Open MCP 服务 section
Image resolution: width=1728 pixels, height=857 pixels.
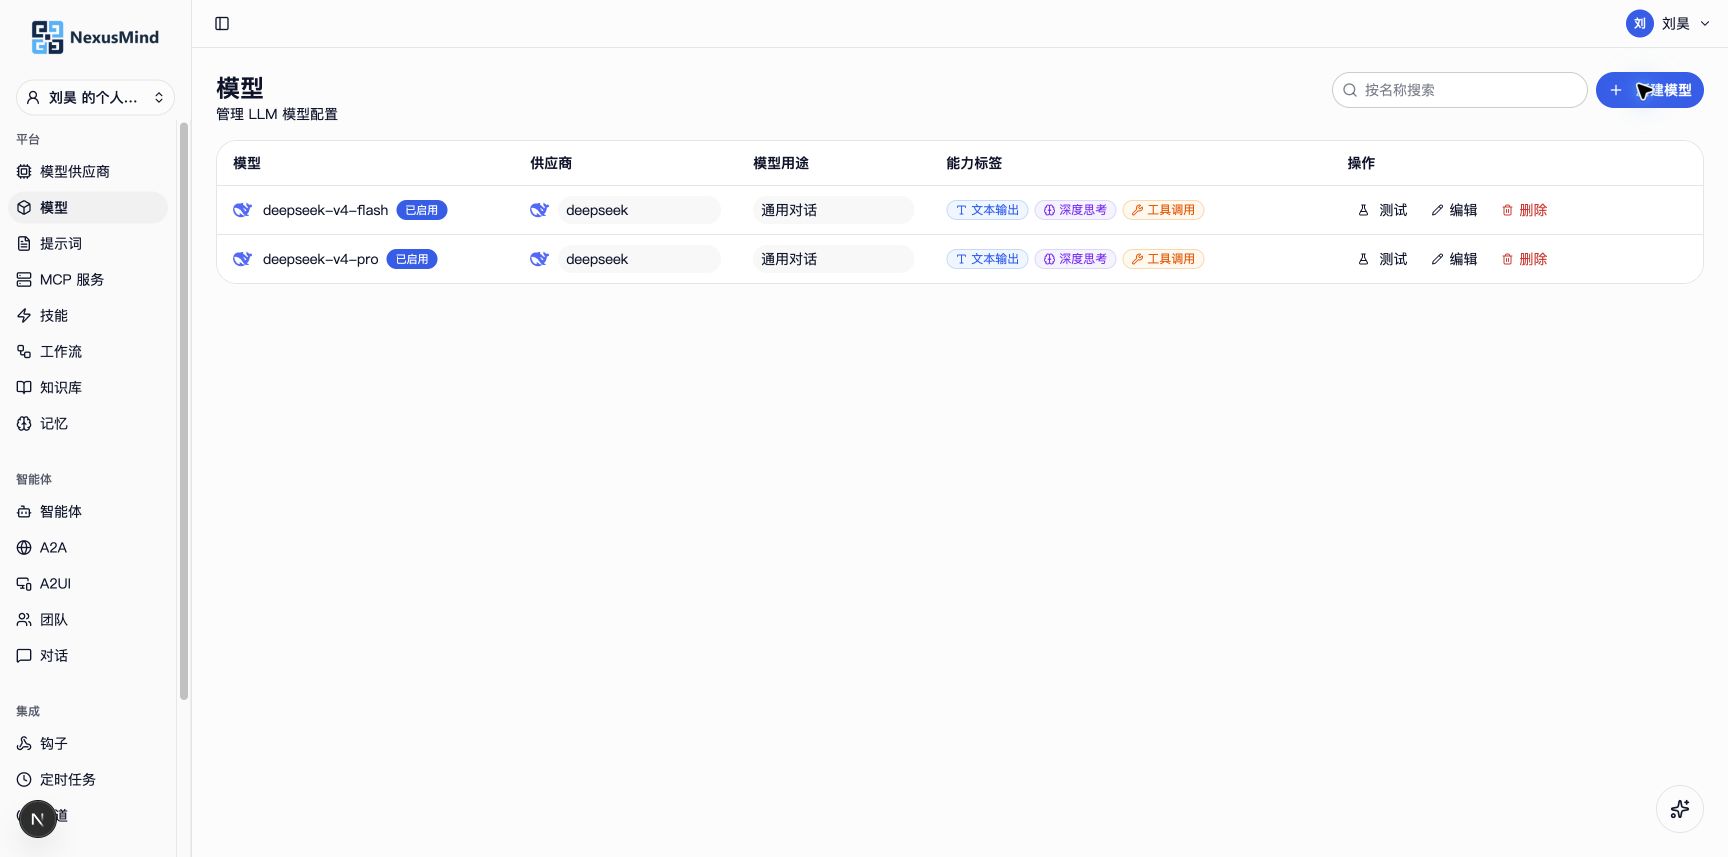[88, 280]
